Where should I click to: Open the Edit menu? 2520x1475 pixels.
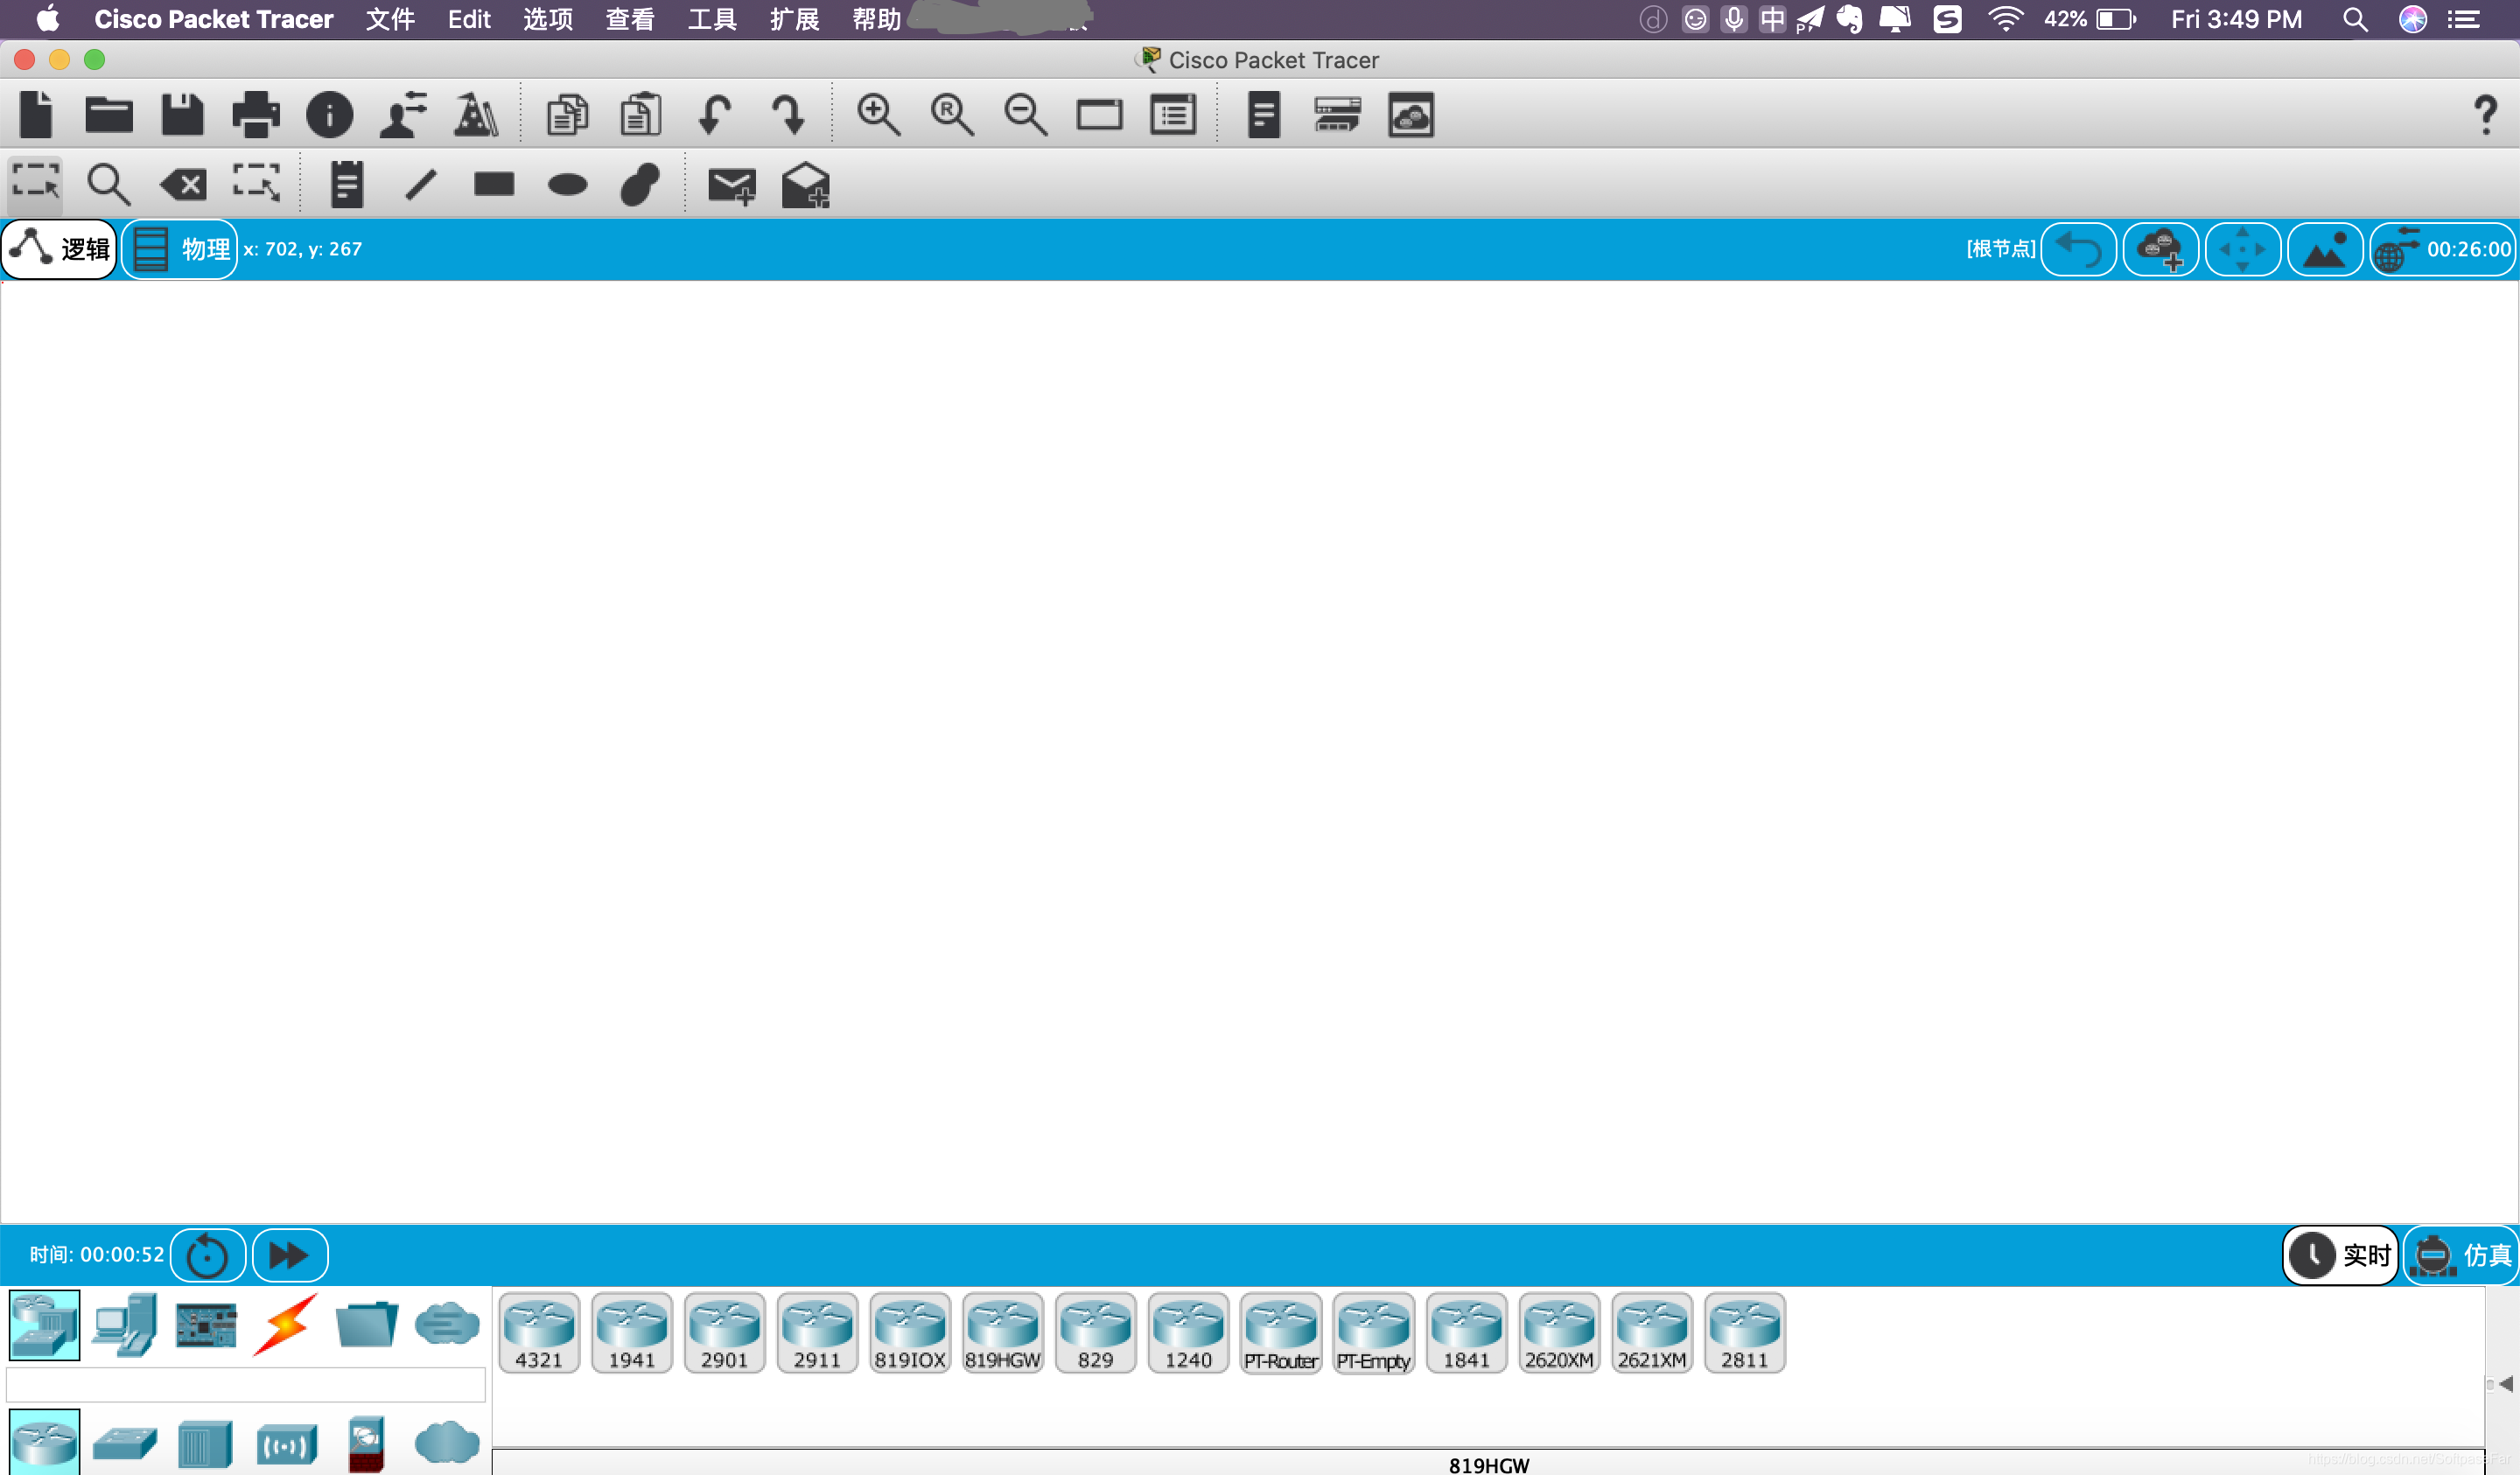click(x=469, y=19)
